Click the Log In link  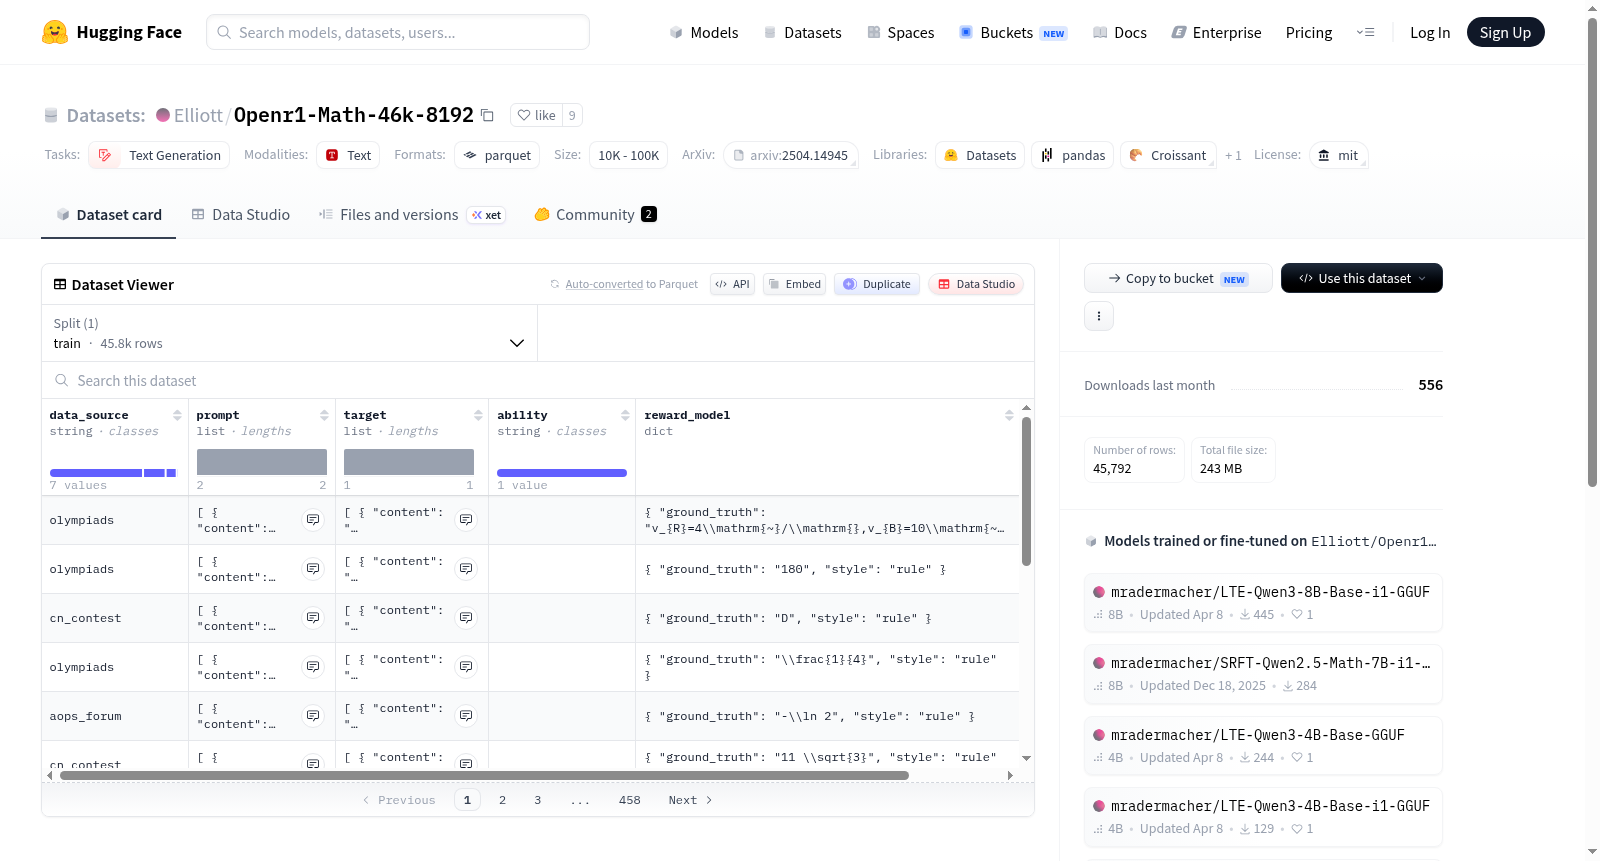point(1430,32)
